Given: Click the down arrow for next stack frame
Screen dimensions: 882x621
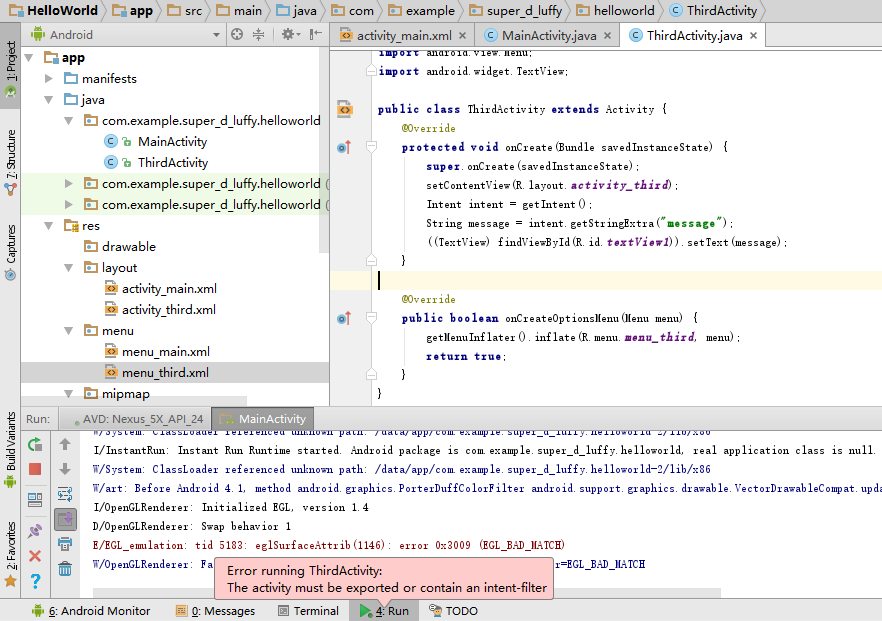Looking at the screenshot, I should pyautogui.click(x=65, y=469).
